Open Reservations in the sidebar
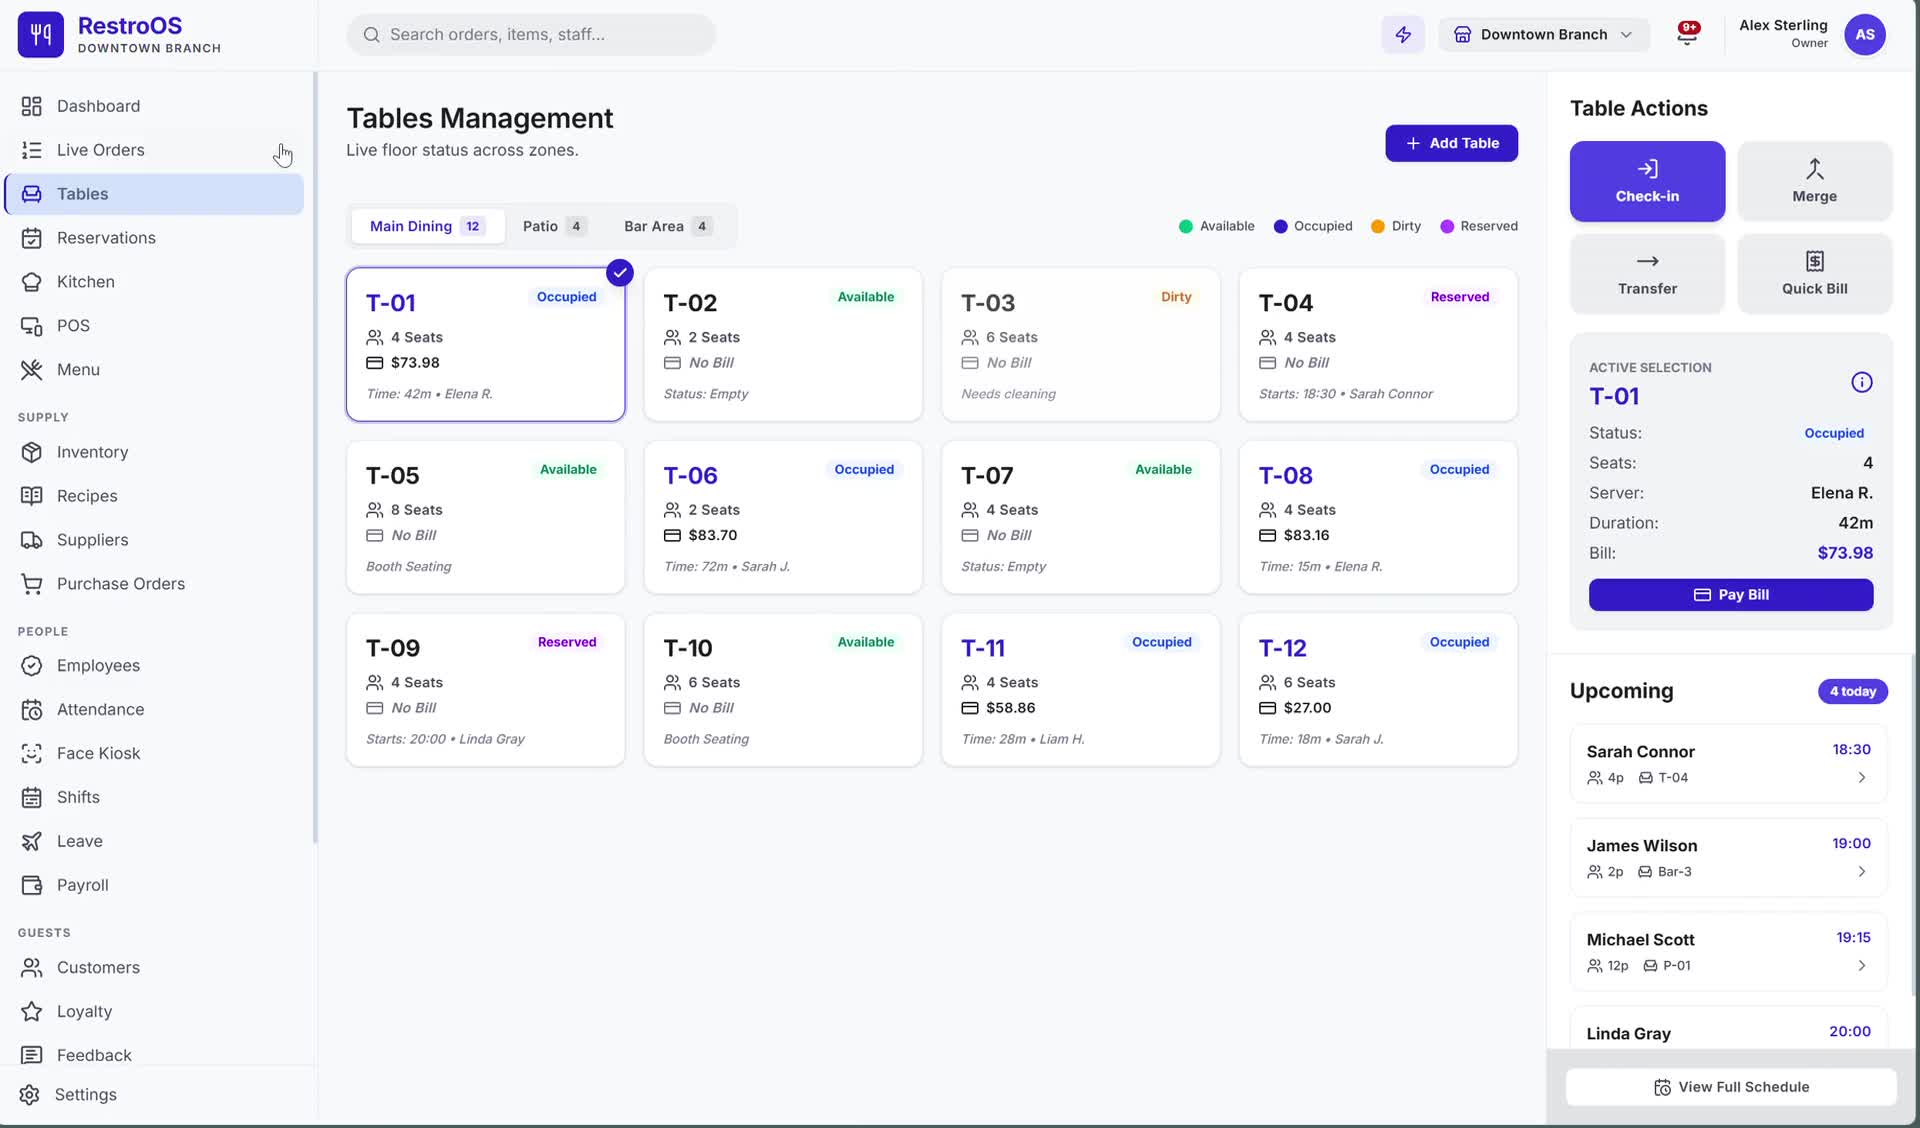Viewport: 1920px width, 1128px height. pos(154,238)
